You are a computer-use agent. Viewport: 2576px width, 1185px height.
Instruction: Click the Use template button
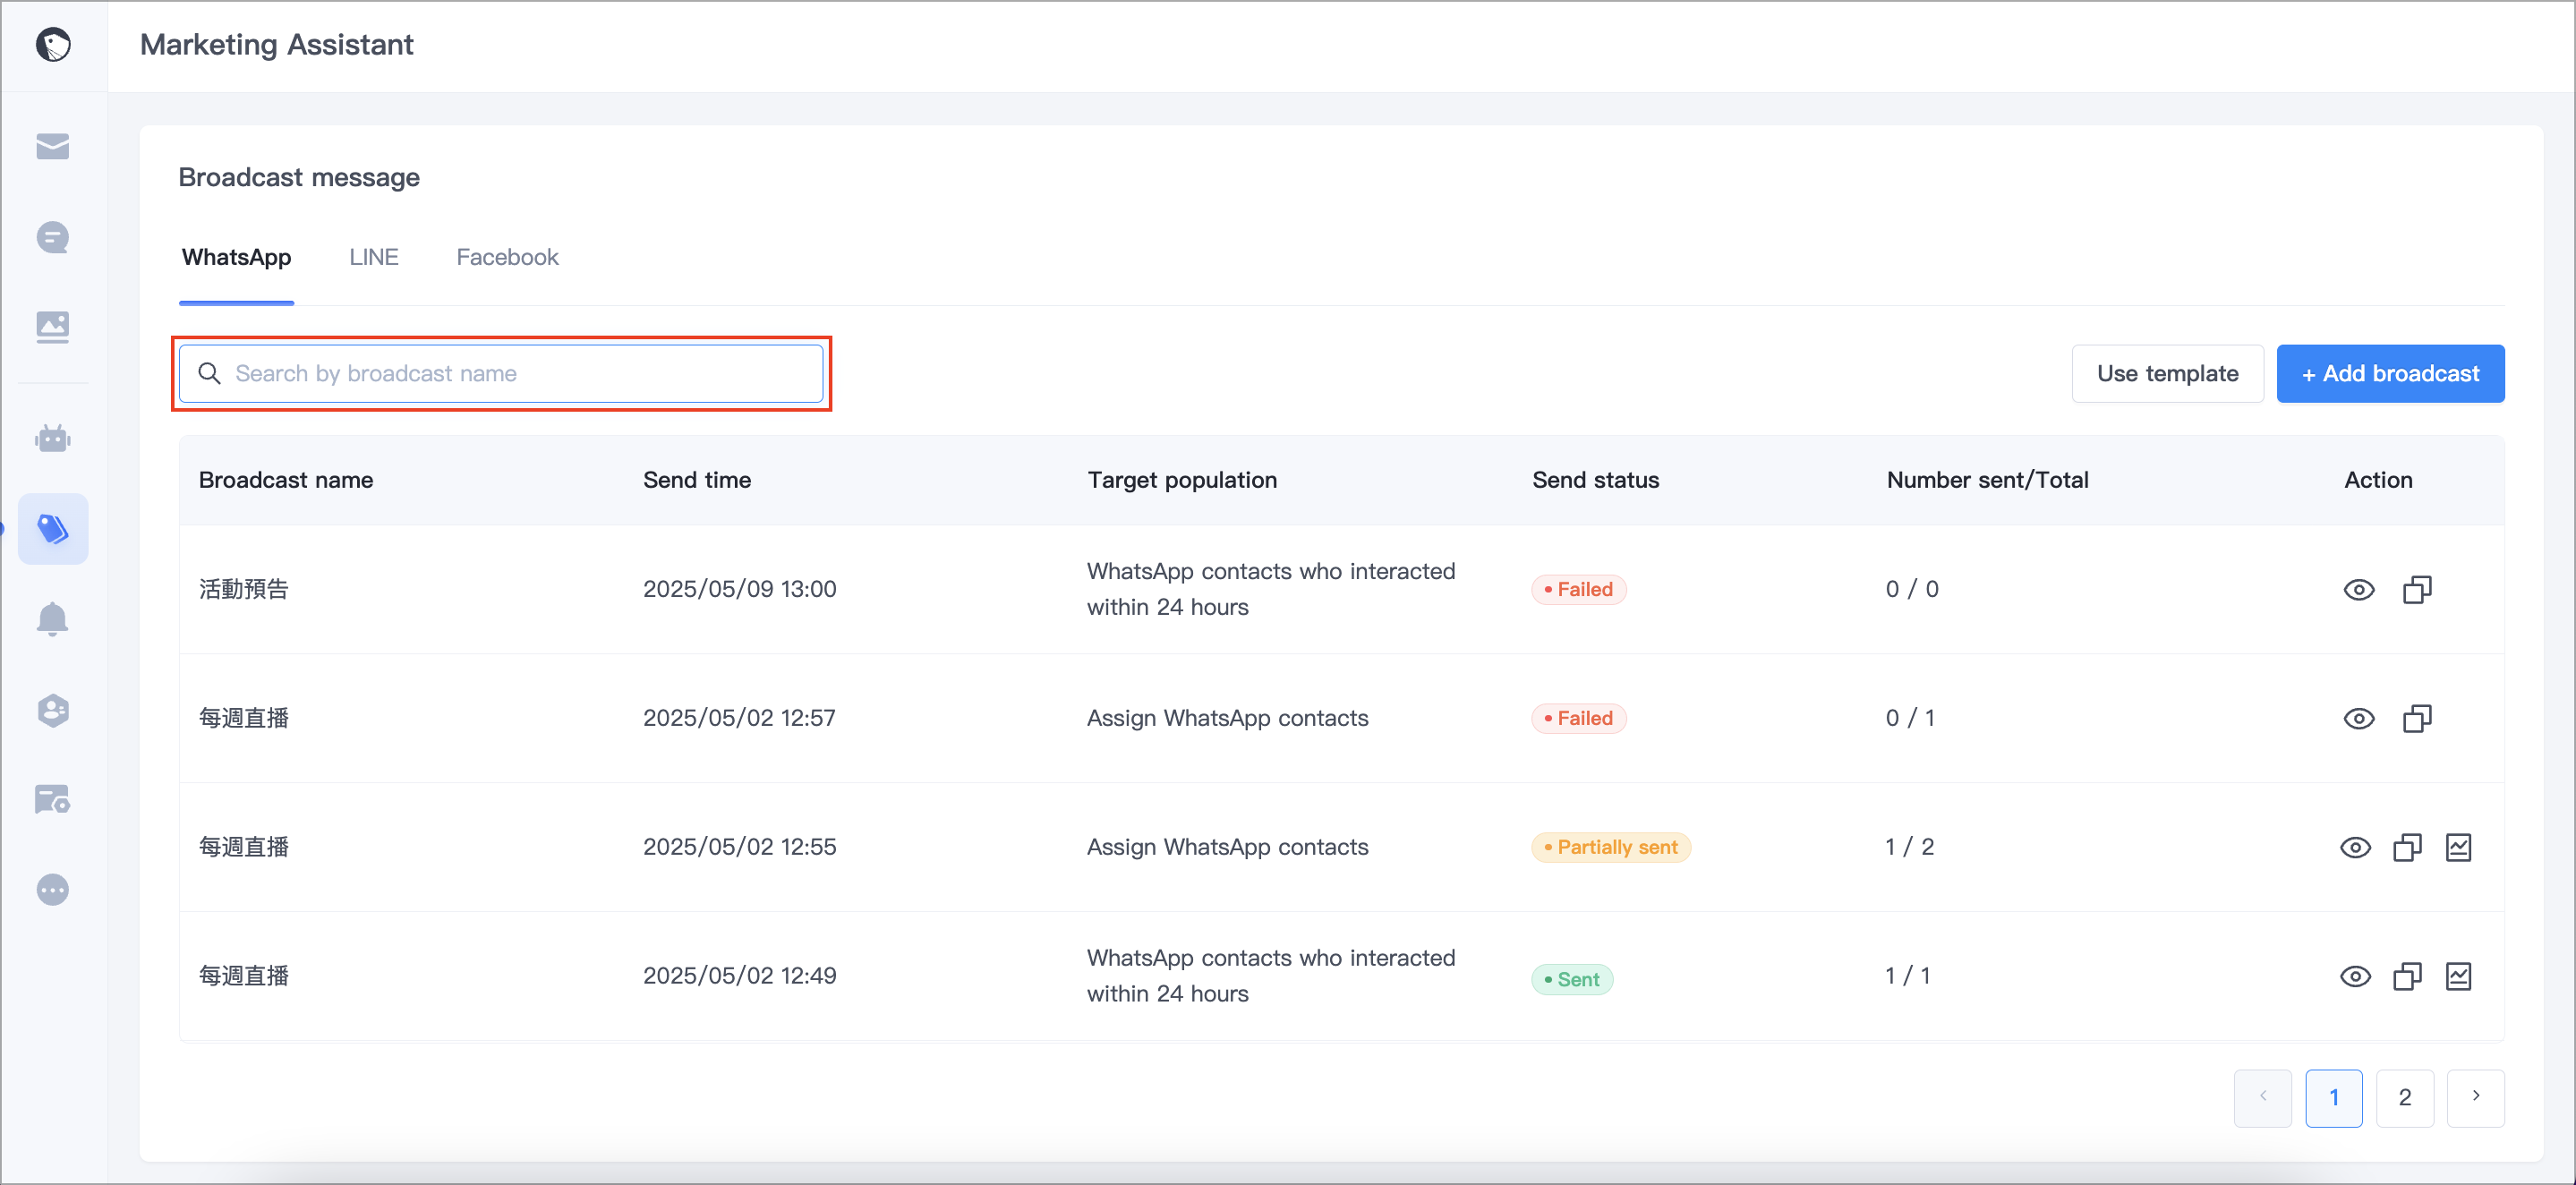tap(2167, 373)
